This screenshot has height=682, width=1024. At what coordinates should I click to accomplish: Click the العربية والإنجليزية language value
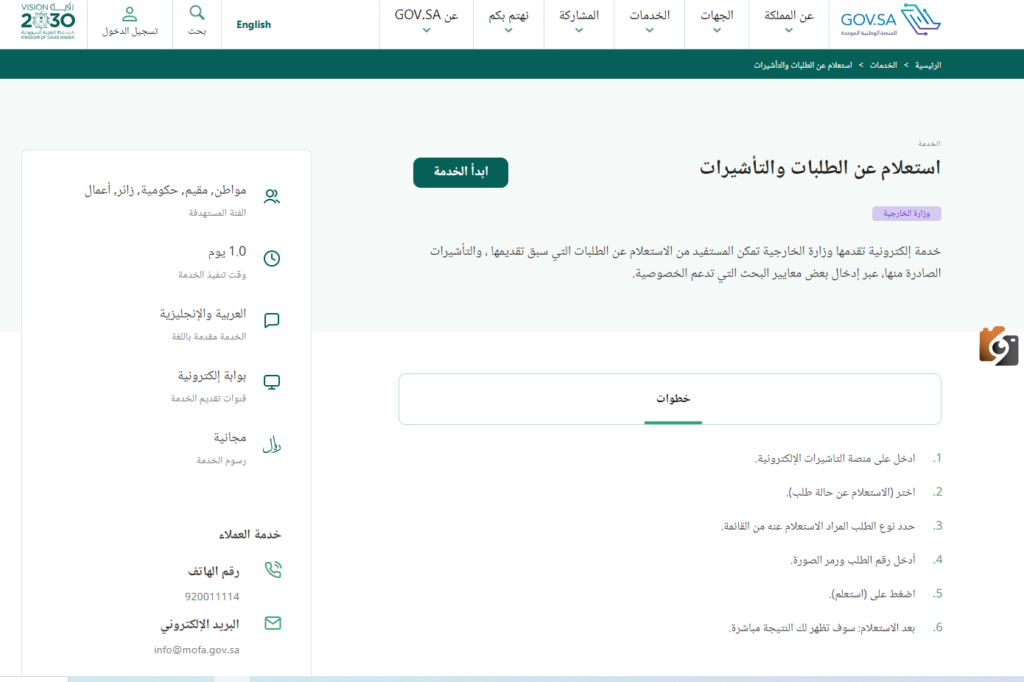pos(203,314)
